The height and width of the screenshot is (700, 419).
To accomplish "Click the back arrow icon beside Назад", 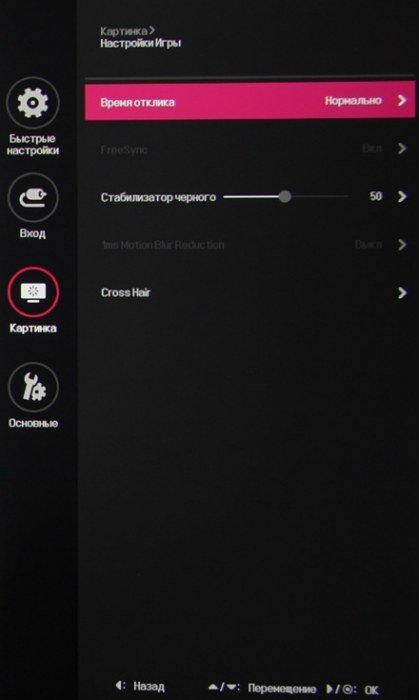I will 119,685.
